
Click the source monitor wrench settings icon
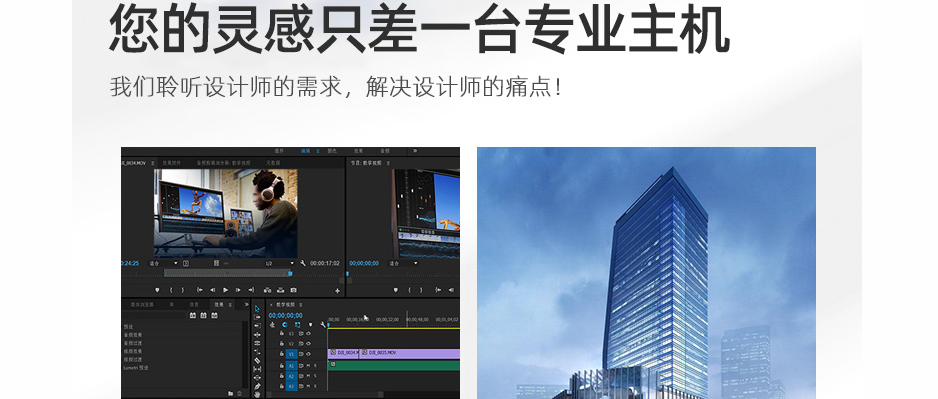[303, 263]
